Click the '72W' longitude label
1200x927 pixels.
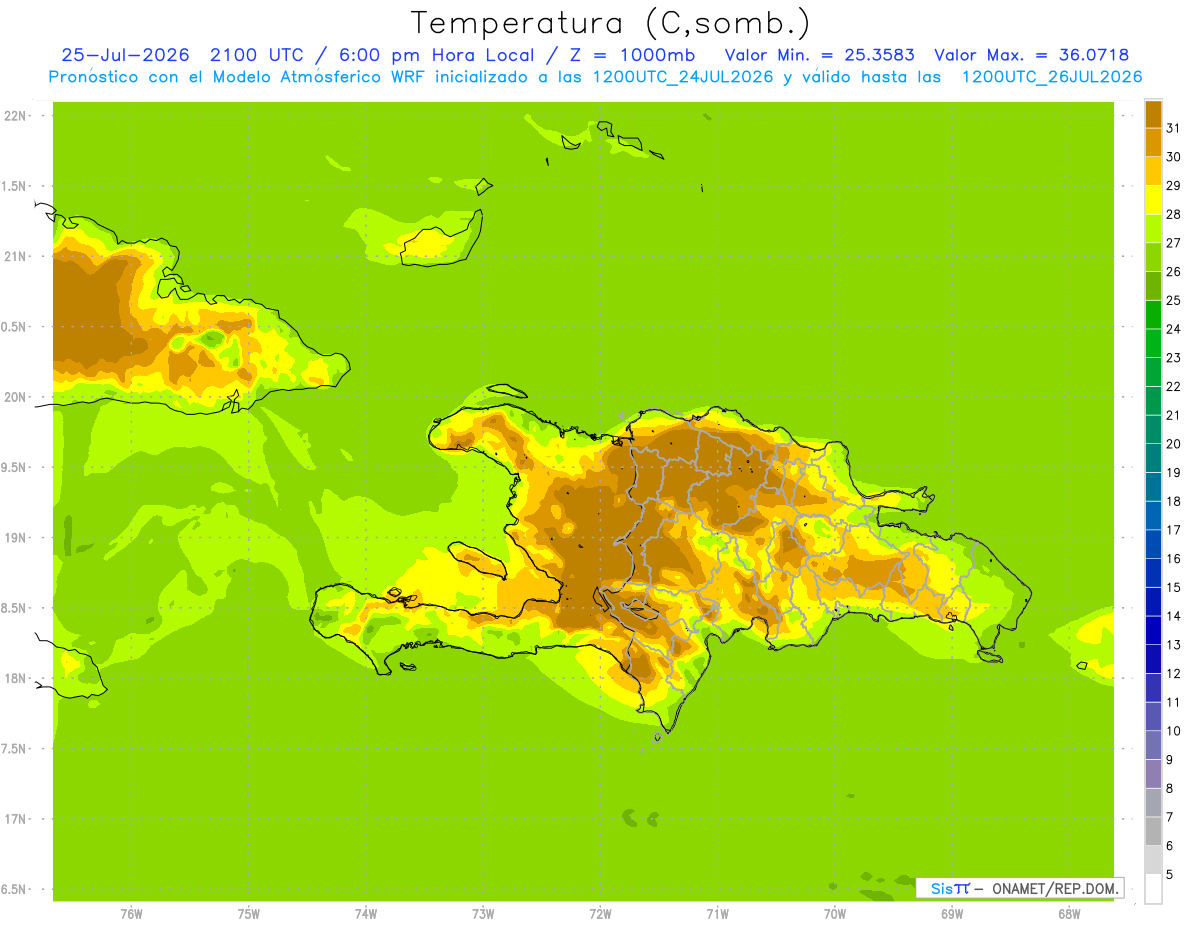pos(600,913)
